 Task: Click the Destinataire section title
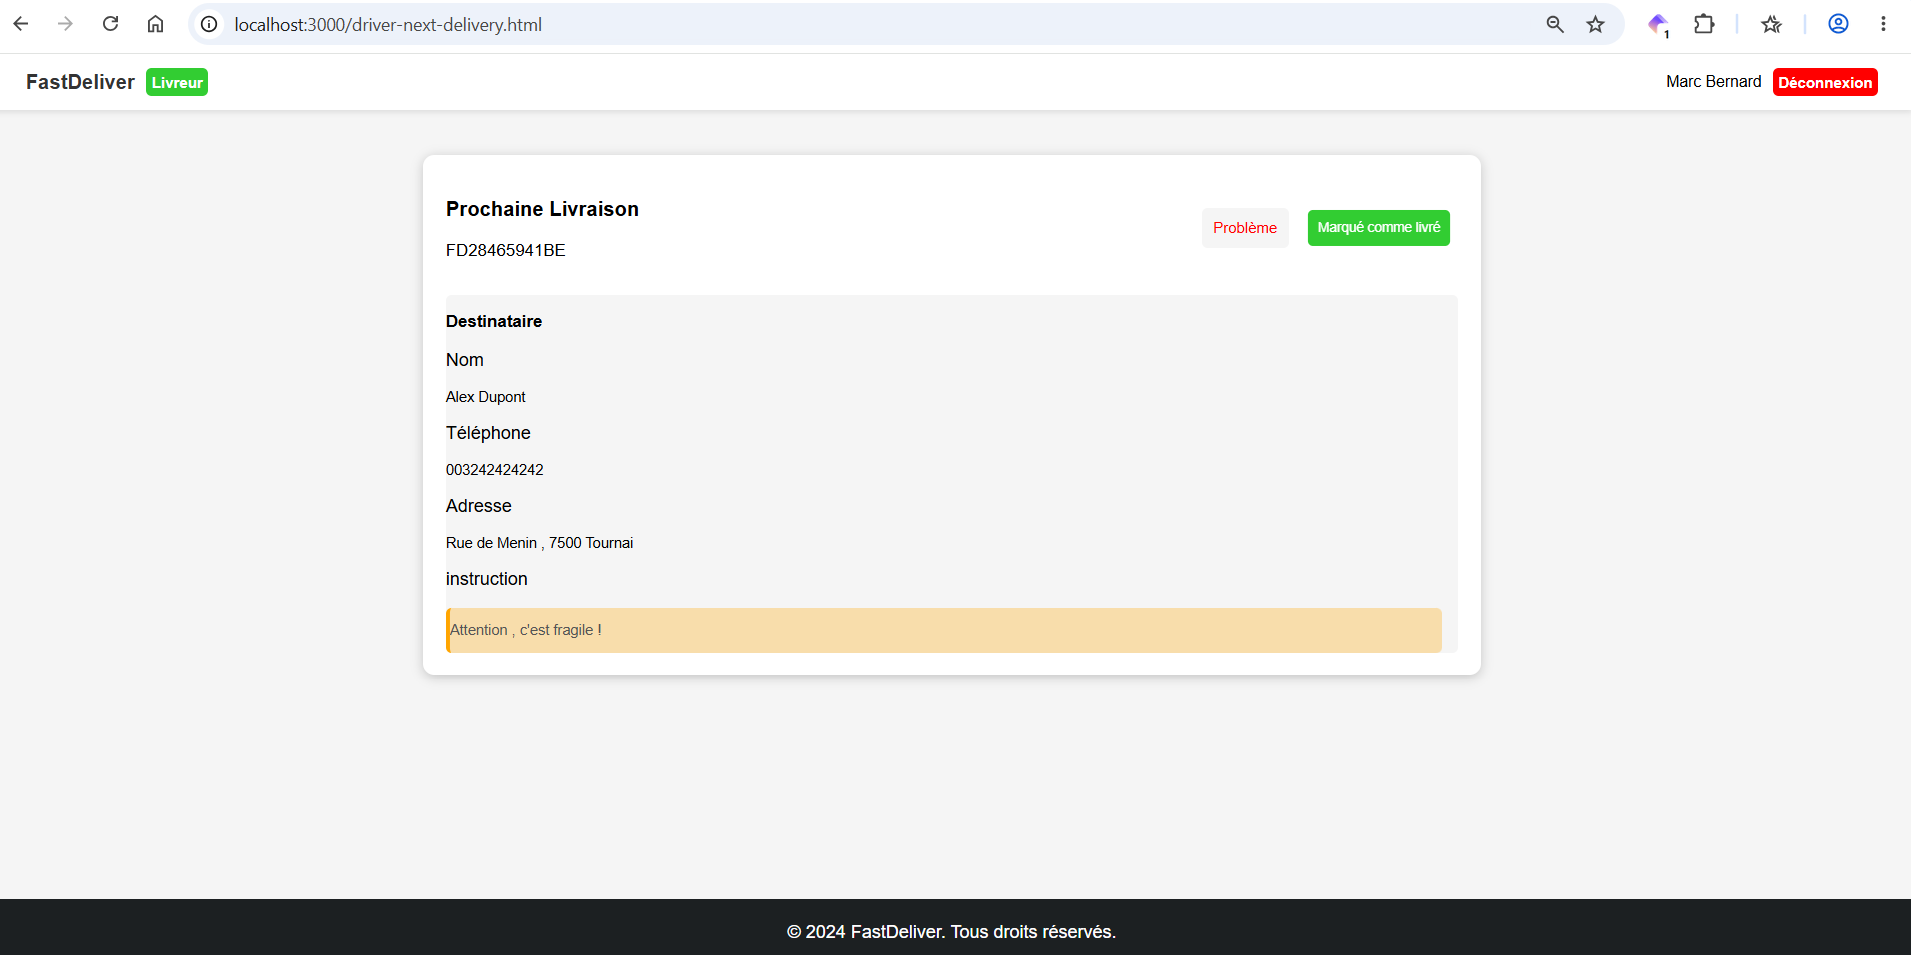[x=494, y=321]
